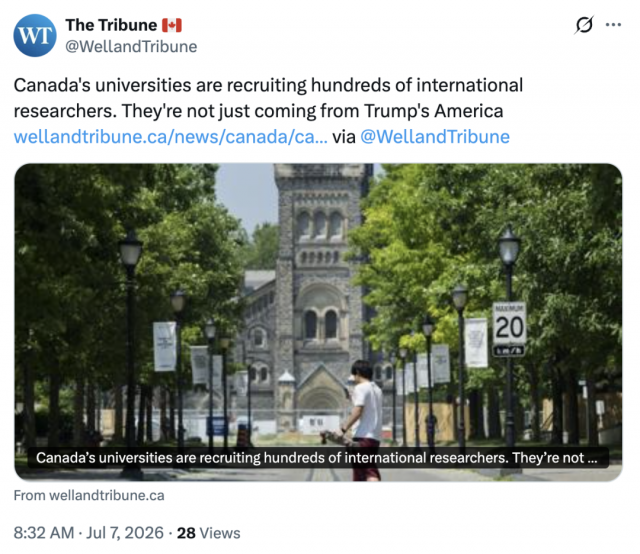Screen dimensions: 640x554
Task: Click the article headline caption overlay
Action: pos(318,458)
